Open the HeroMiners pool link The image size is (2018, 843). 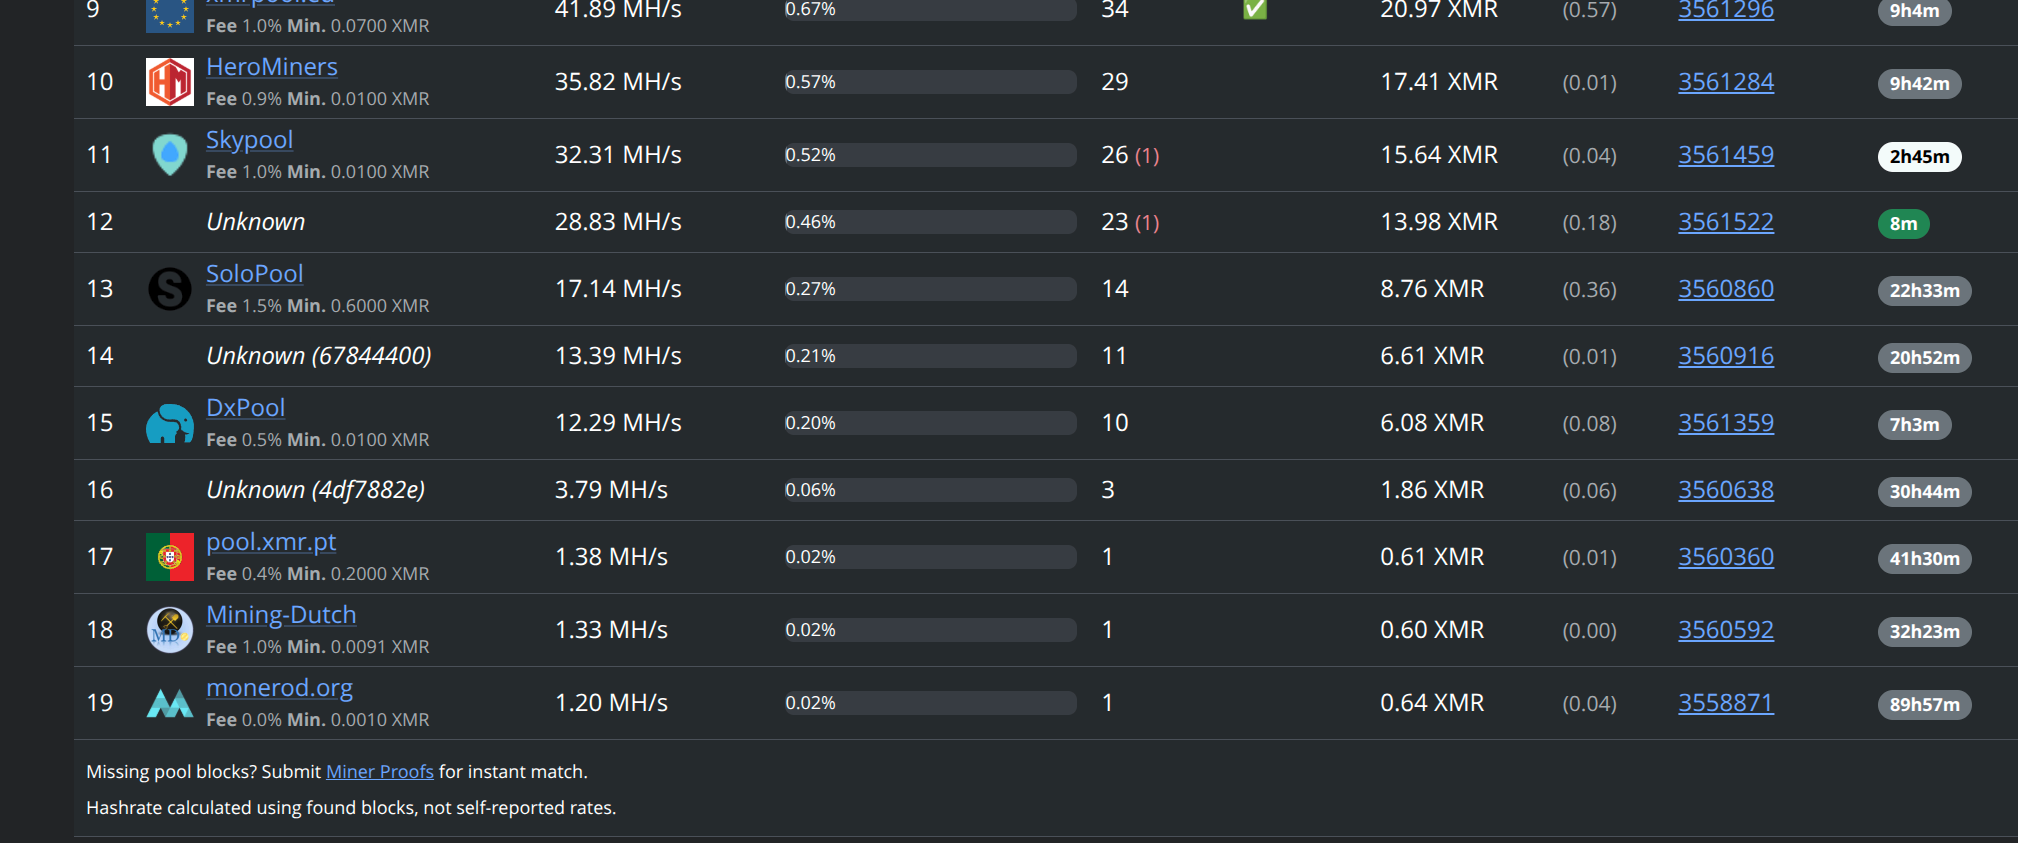[271, 67]
